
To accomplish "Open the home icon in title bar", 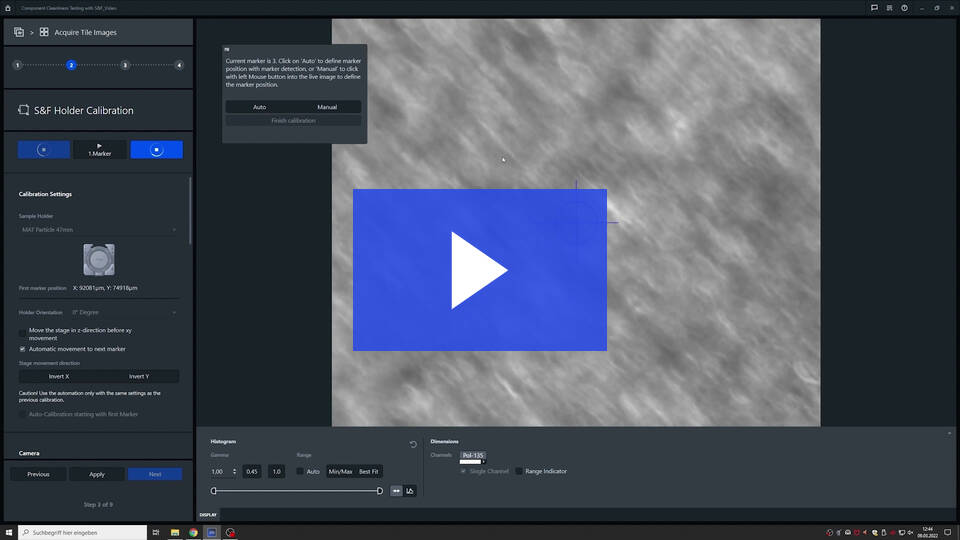I will pos(8,8).
